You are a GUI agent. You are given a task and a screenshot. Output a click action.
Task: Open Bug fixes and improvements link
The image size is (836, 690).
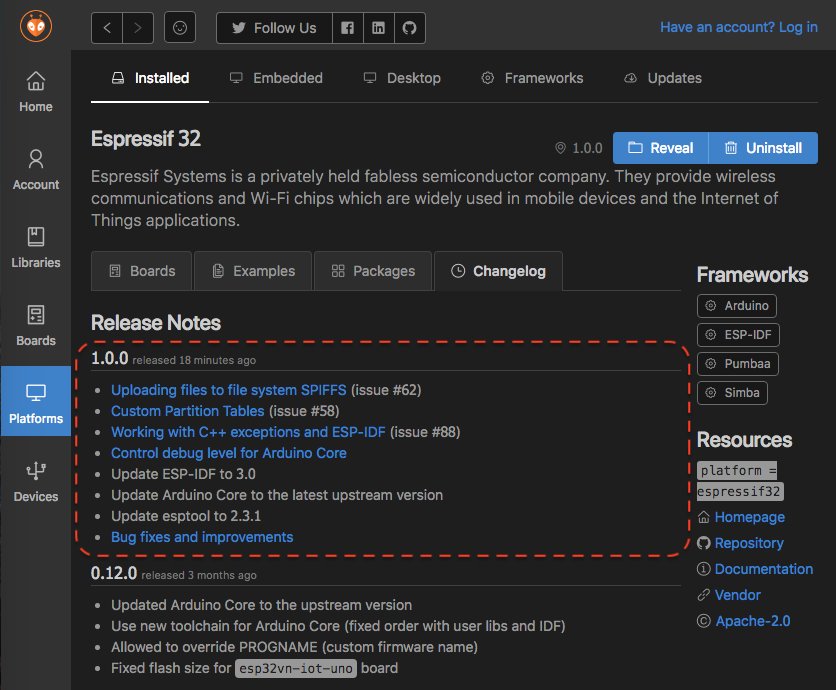click(202, 537)
